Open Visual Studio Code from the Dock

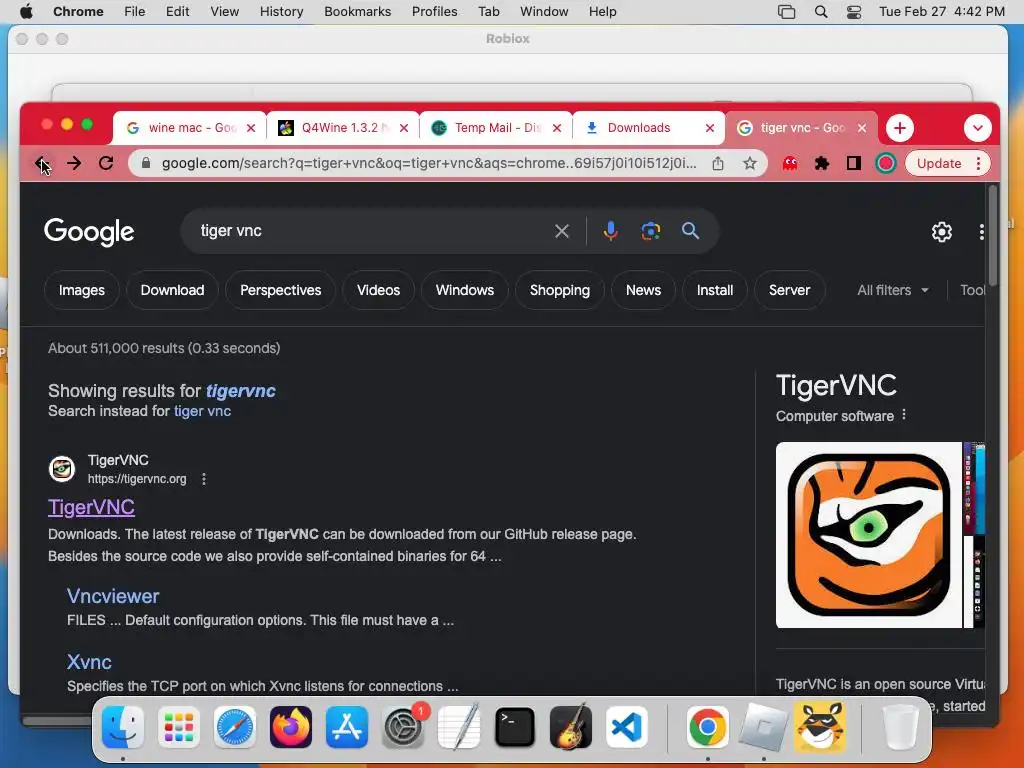[x=626, y=727]
